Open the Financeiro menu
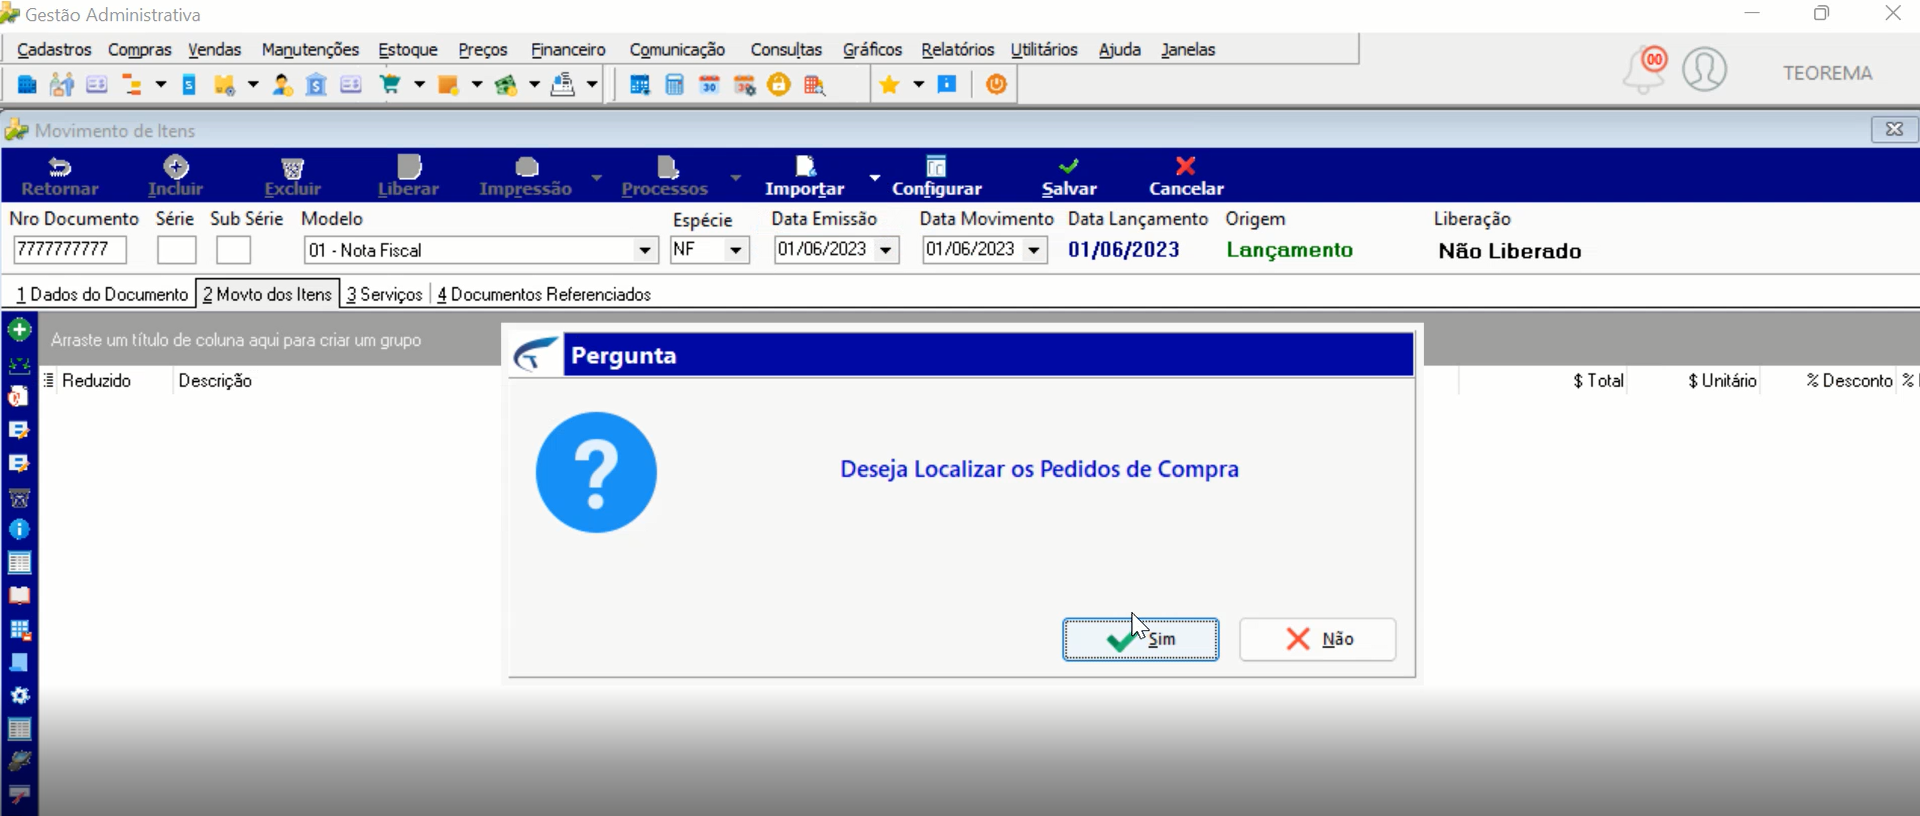 (x=568, y=50)
